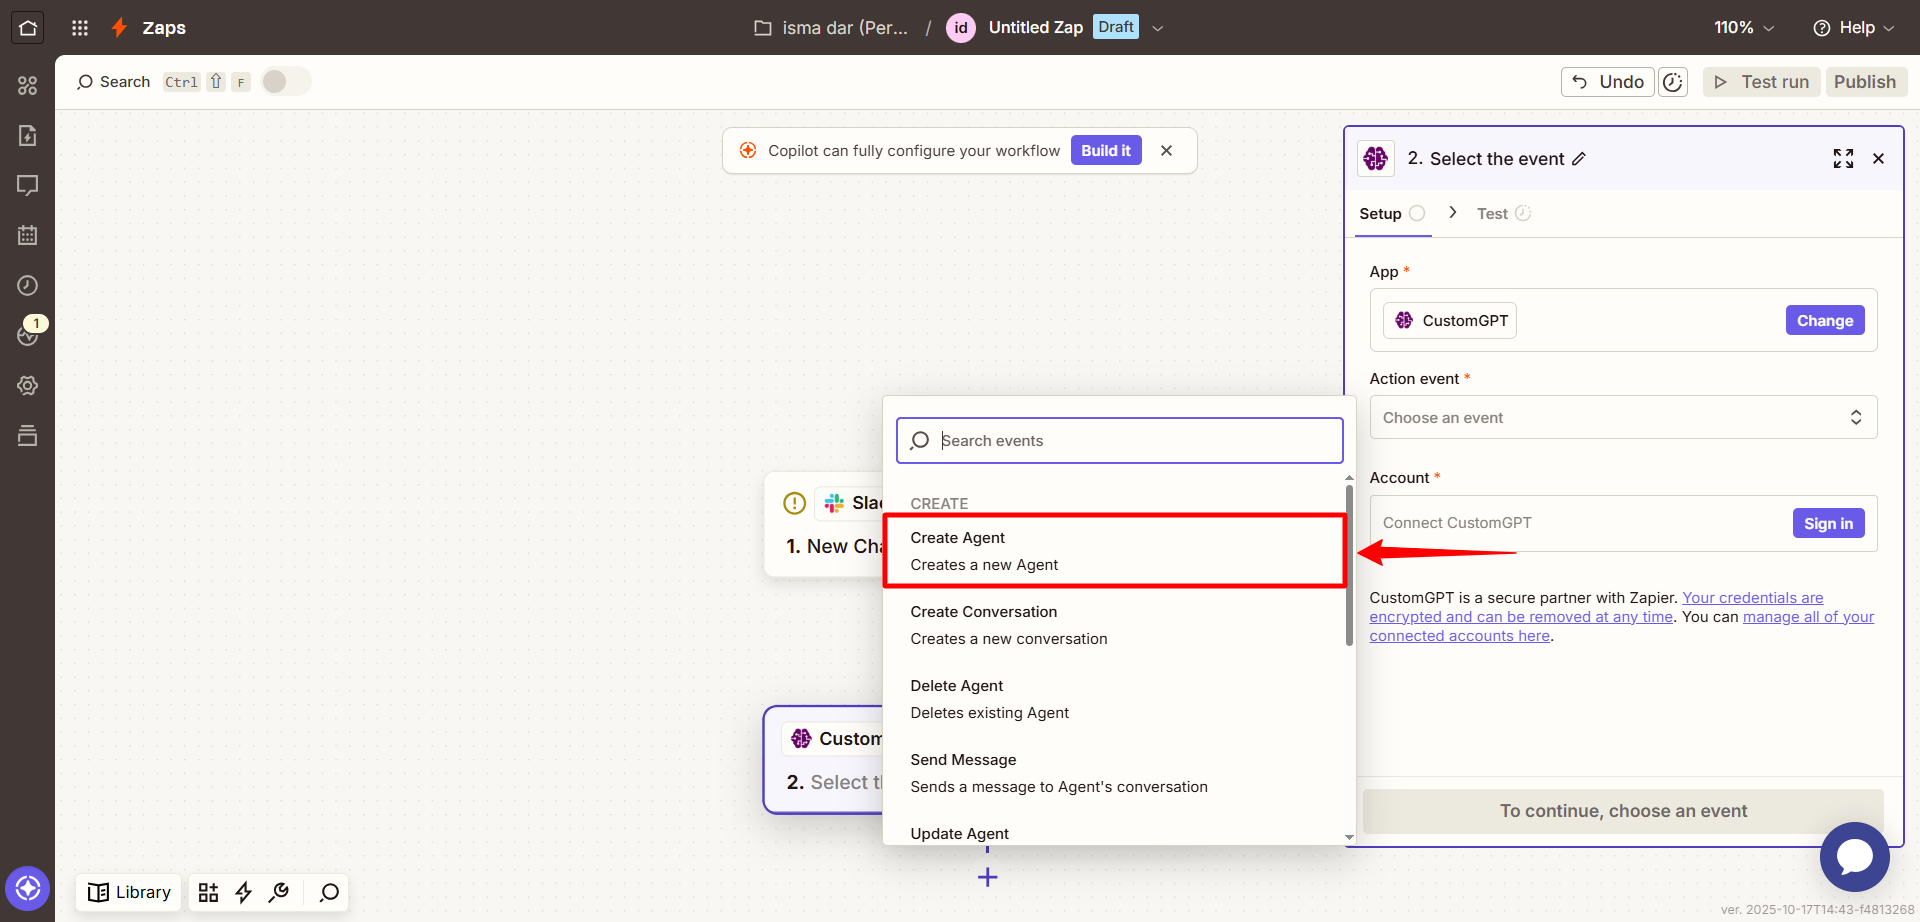Image resolution: width=1920 pixels, height=922 pixels.
Task: Open the calendar schedule sidebar icon
Action: [x=27, y=235]
